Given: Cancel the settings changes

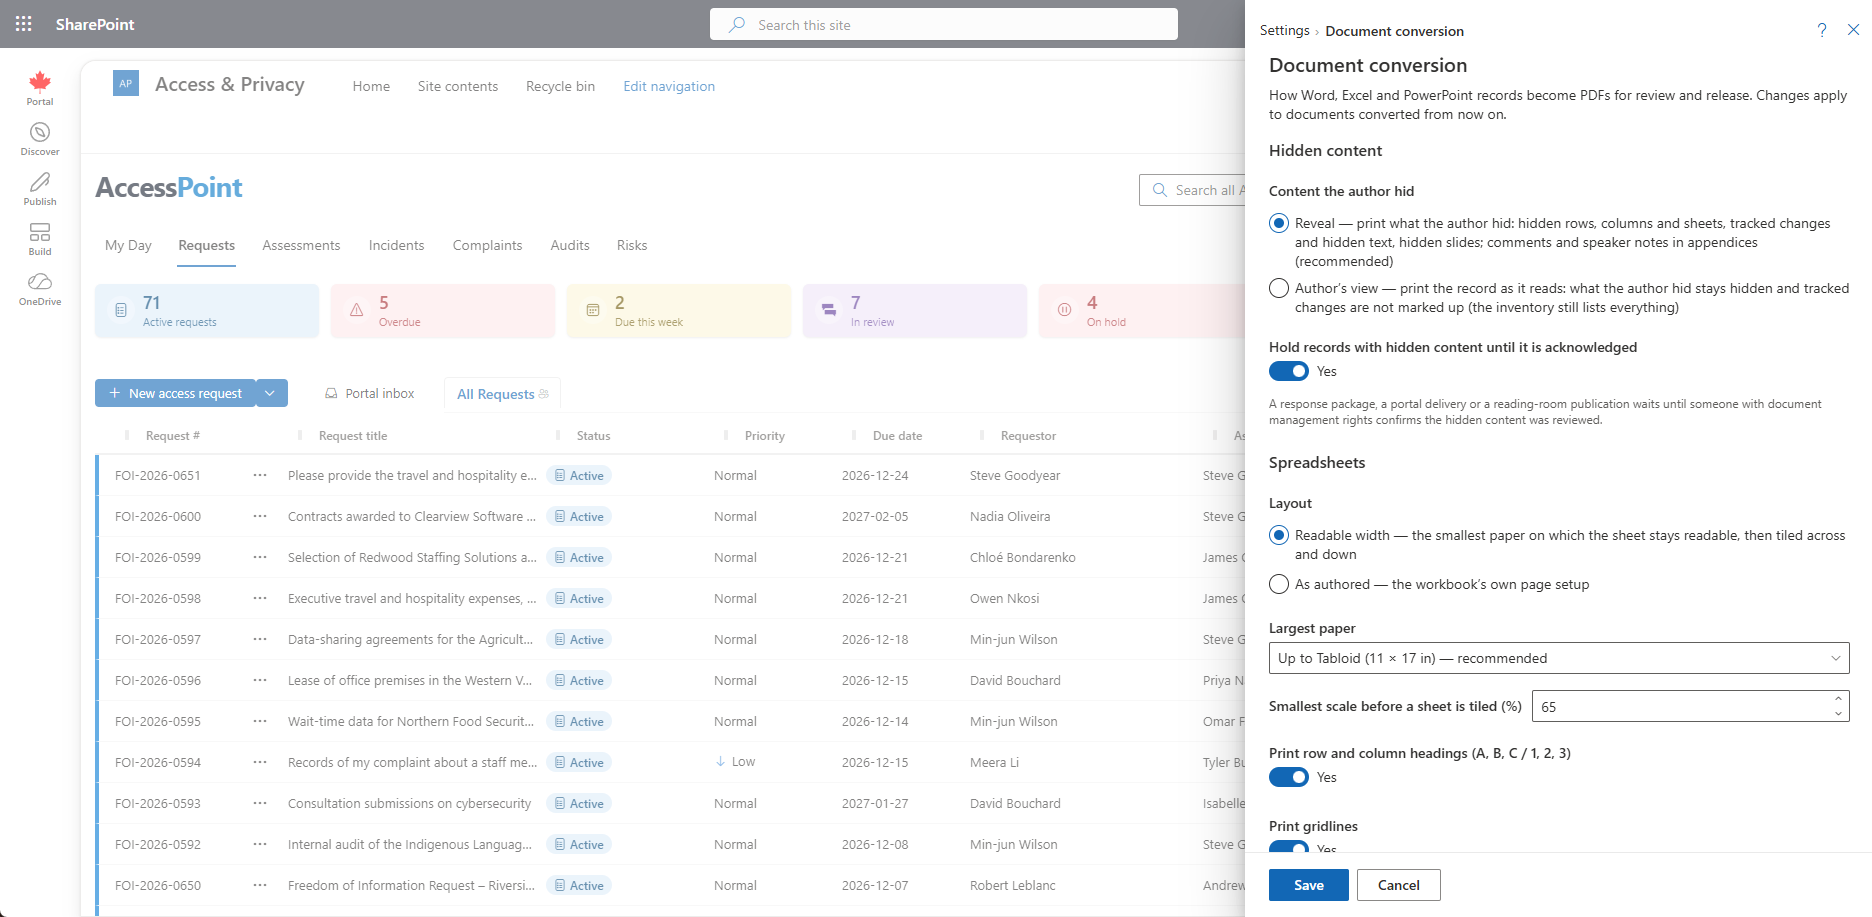Looking at the screenshot, I should click(x=1398, y=885).
